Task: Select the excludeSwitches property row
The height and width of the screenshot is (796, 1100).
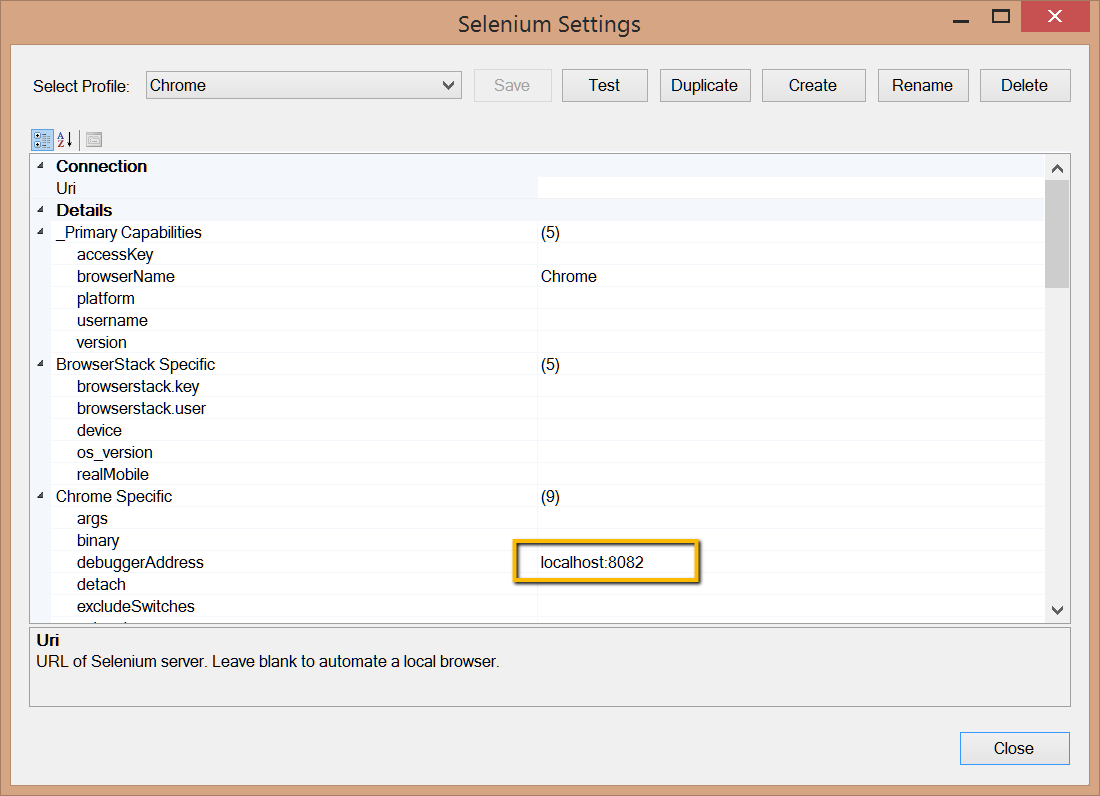Action: (135, 606)
